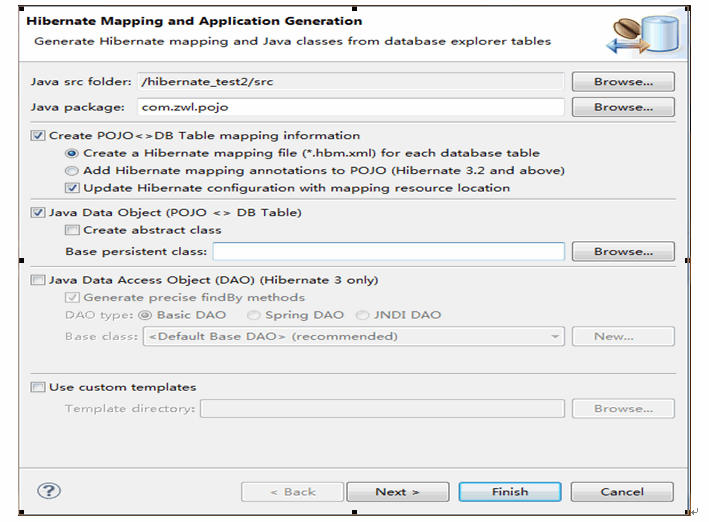The width and height of the screenshot is (709, 522).
Task: Uncheck Java Data Object (POJO <> DB Table)
Action: click(38, 213)
